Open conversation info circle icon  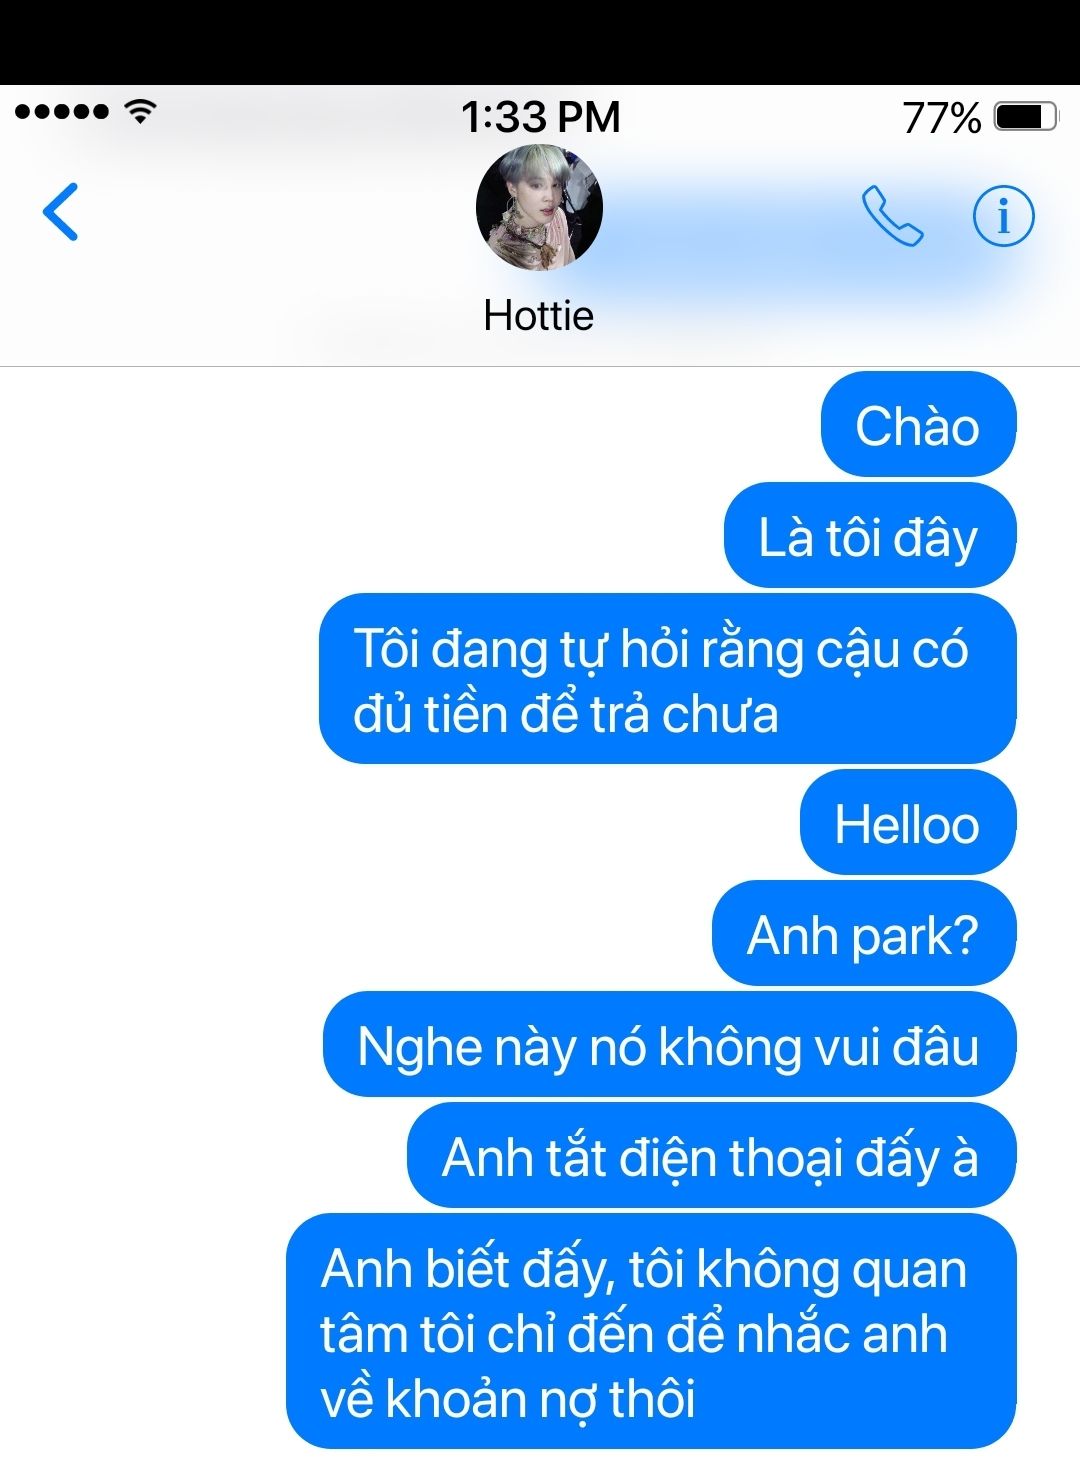pos(1003,215)
